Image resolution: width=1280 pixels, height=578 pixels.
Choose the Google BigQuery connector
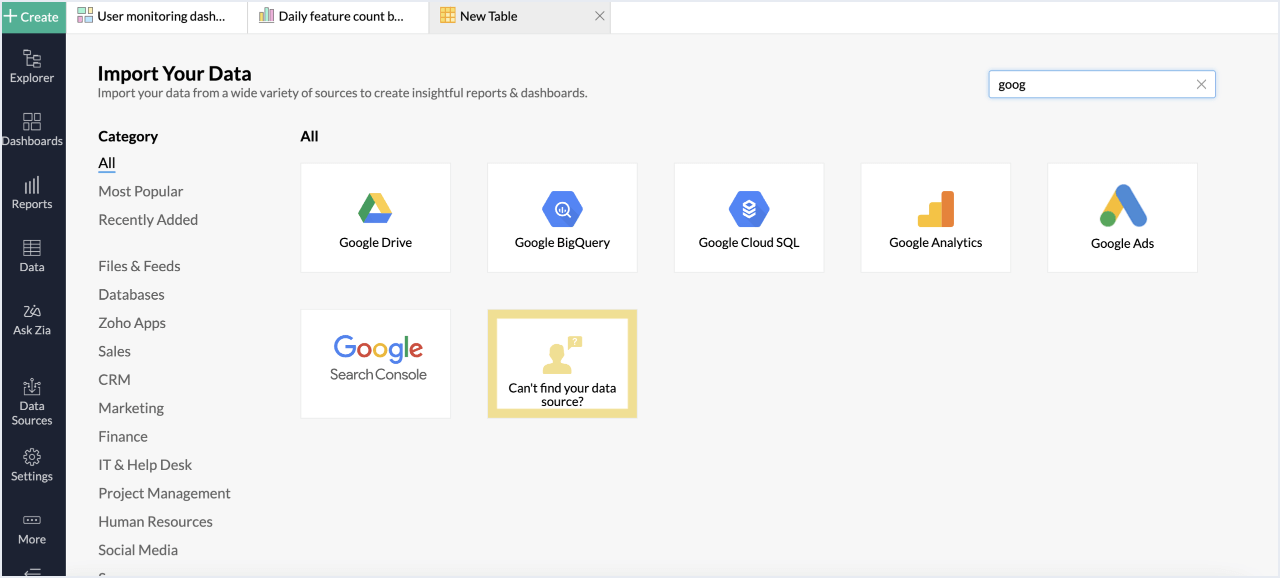click(562, 218)
